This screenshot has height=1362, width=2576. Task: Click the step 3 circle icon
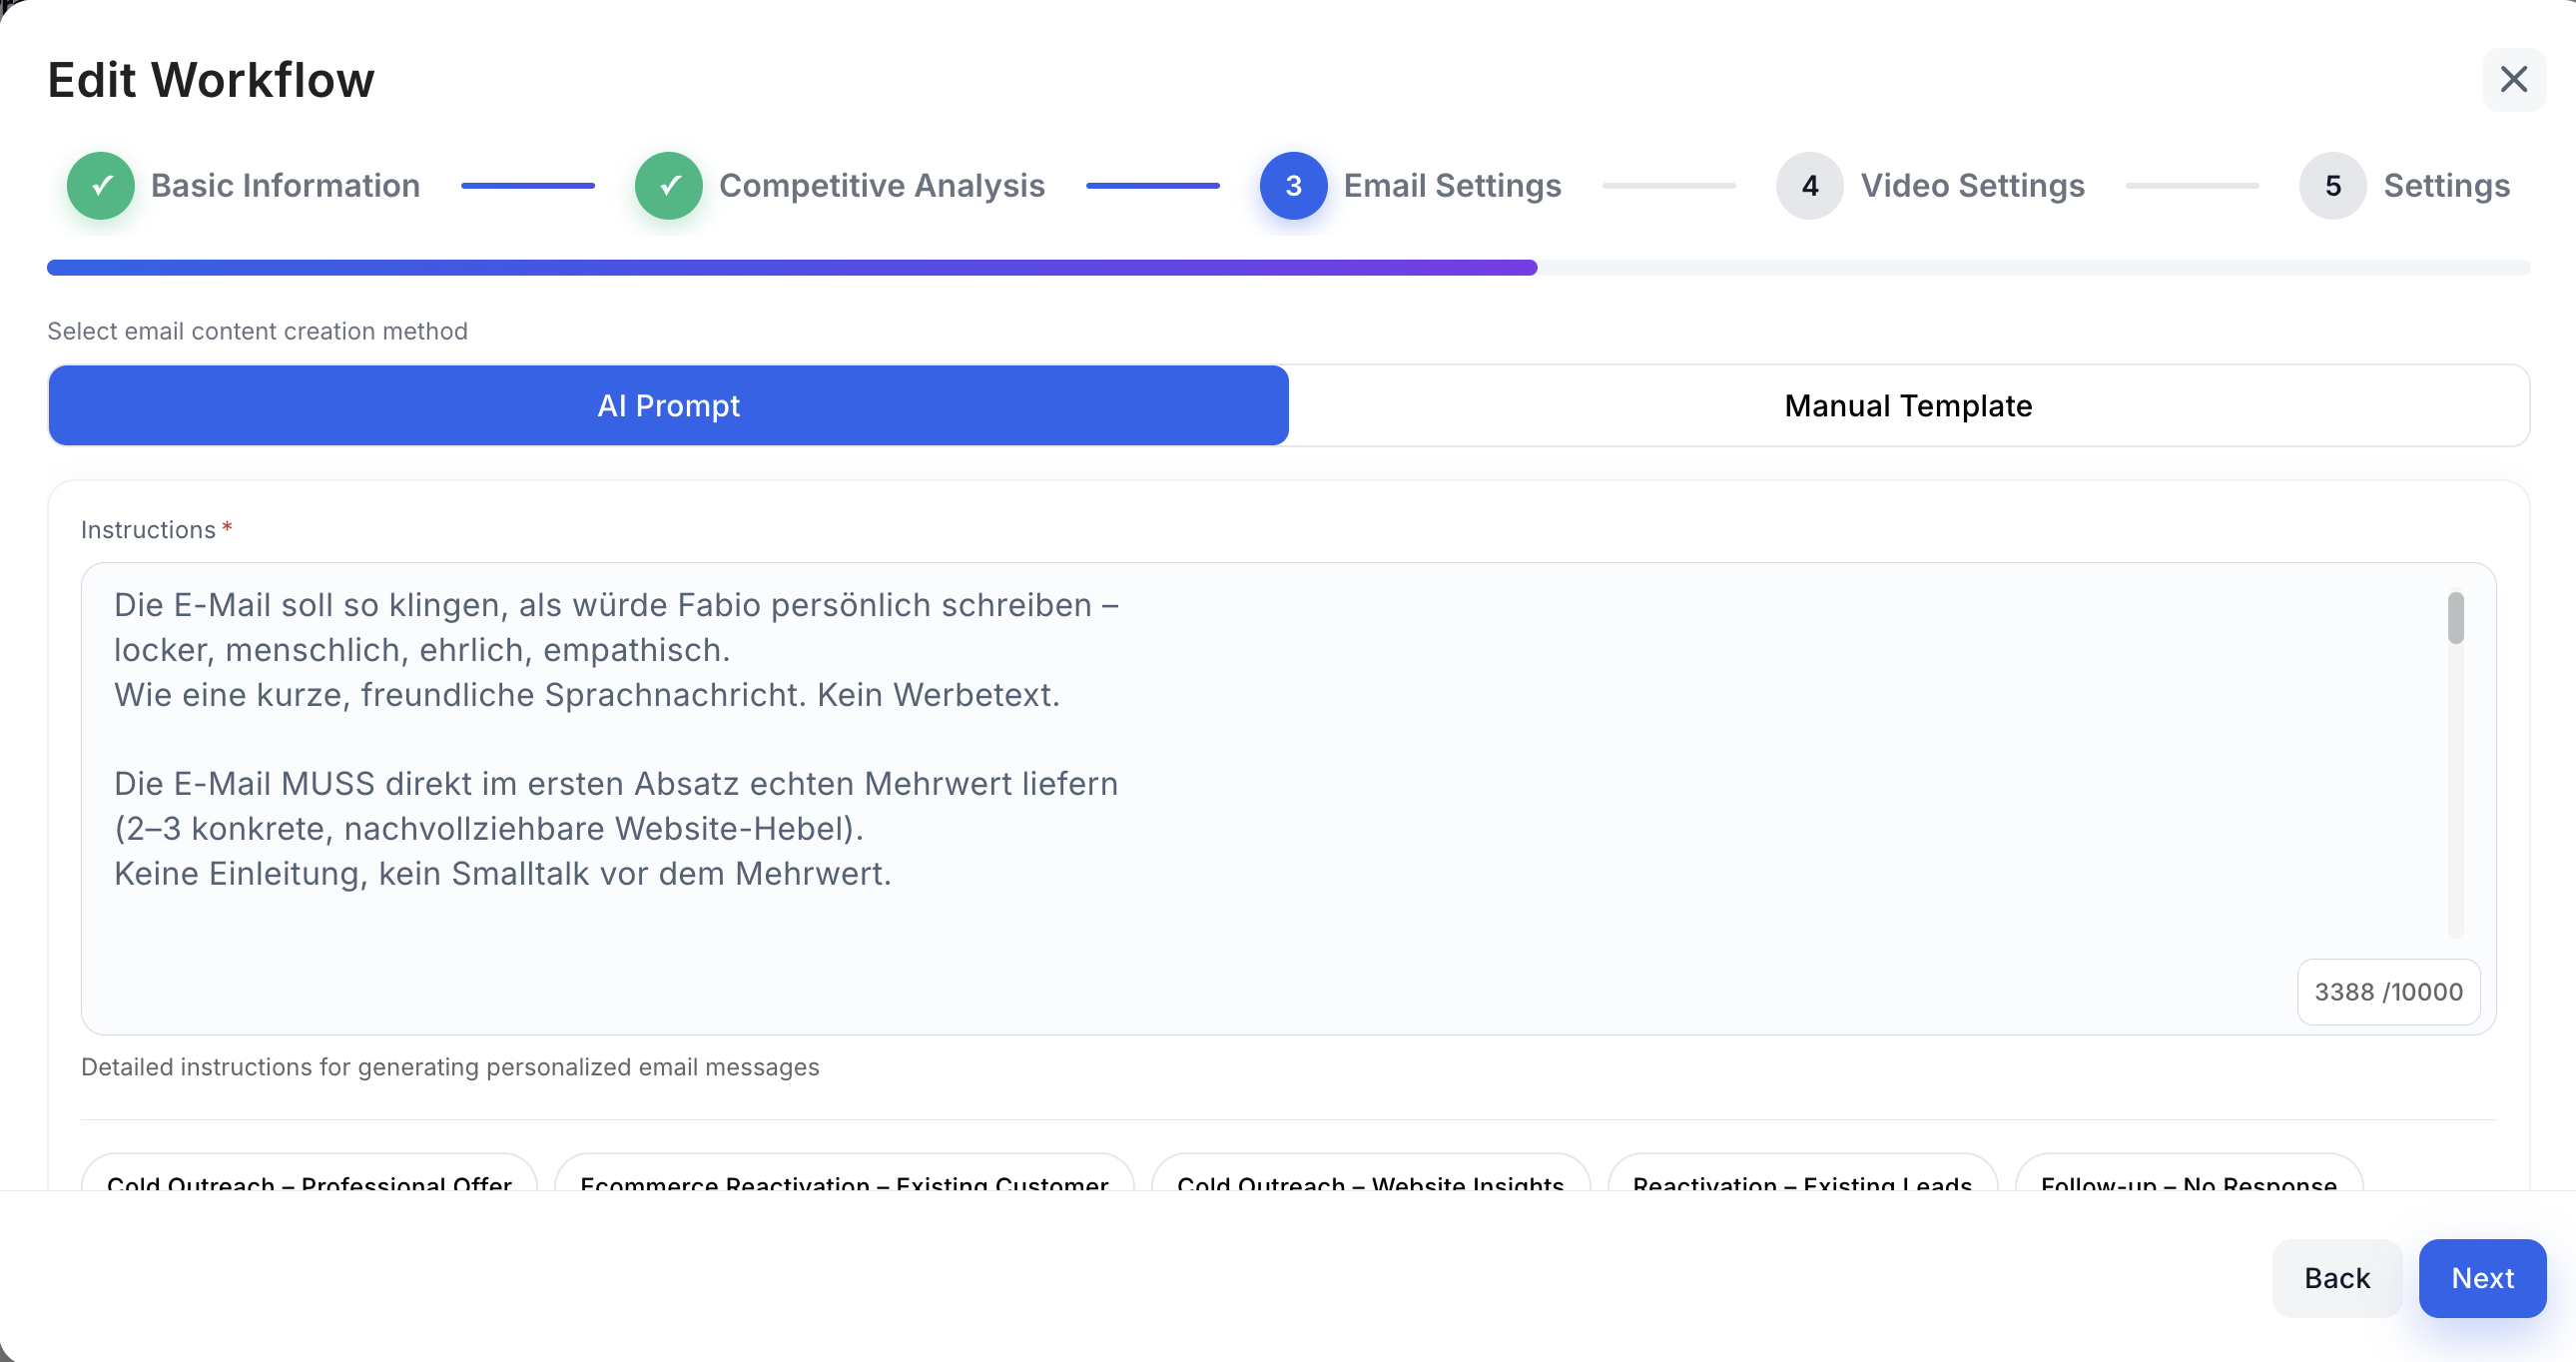(x=1293, y=186)
